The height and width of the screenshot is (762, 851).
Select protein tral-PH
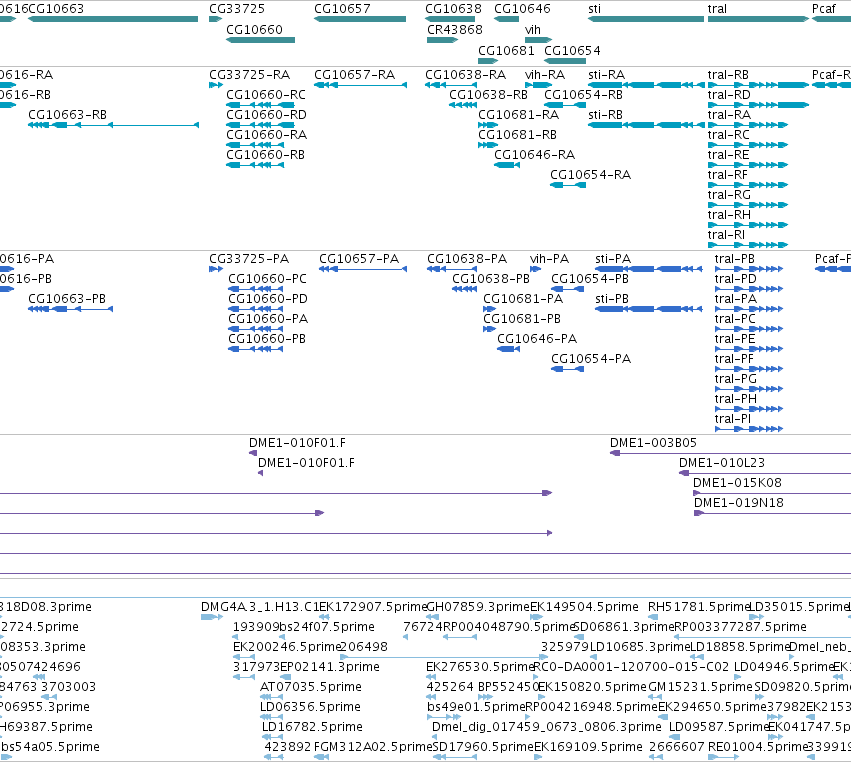749,409
